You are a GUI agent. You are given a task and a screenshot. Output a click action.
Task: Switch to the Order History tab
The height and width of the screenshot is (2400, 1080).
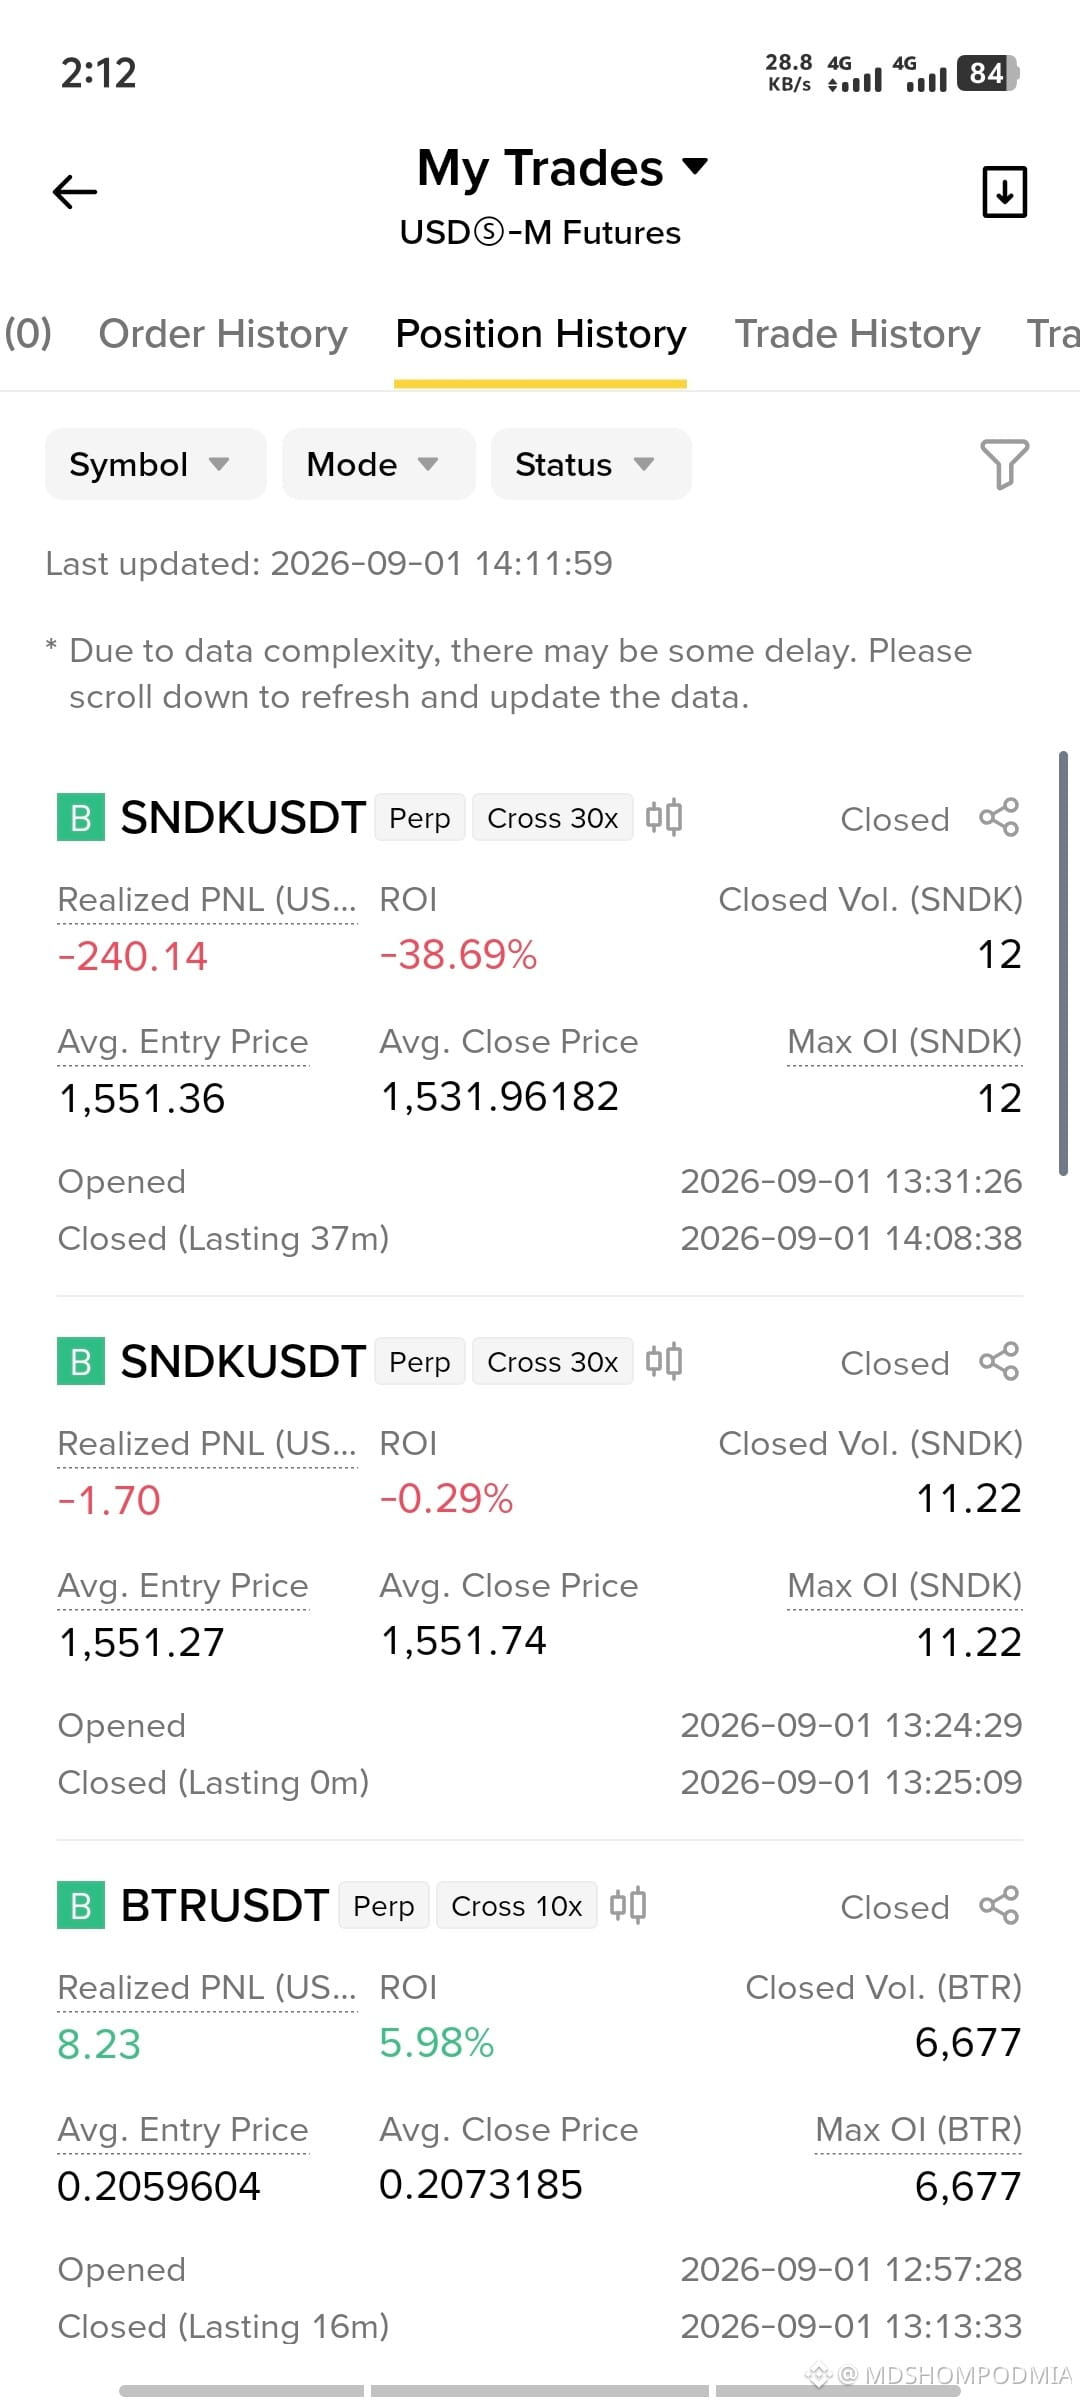click(x=223, y=334)
